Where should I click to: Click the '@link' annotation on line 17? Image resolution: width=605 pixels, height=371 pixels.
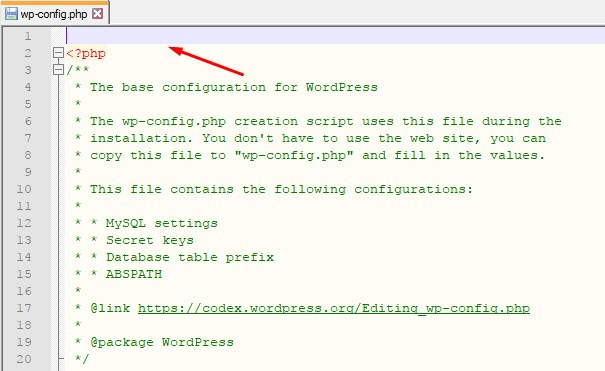110,308
